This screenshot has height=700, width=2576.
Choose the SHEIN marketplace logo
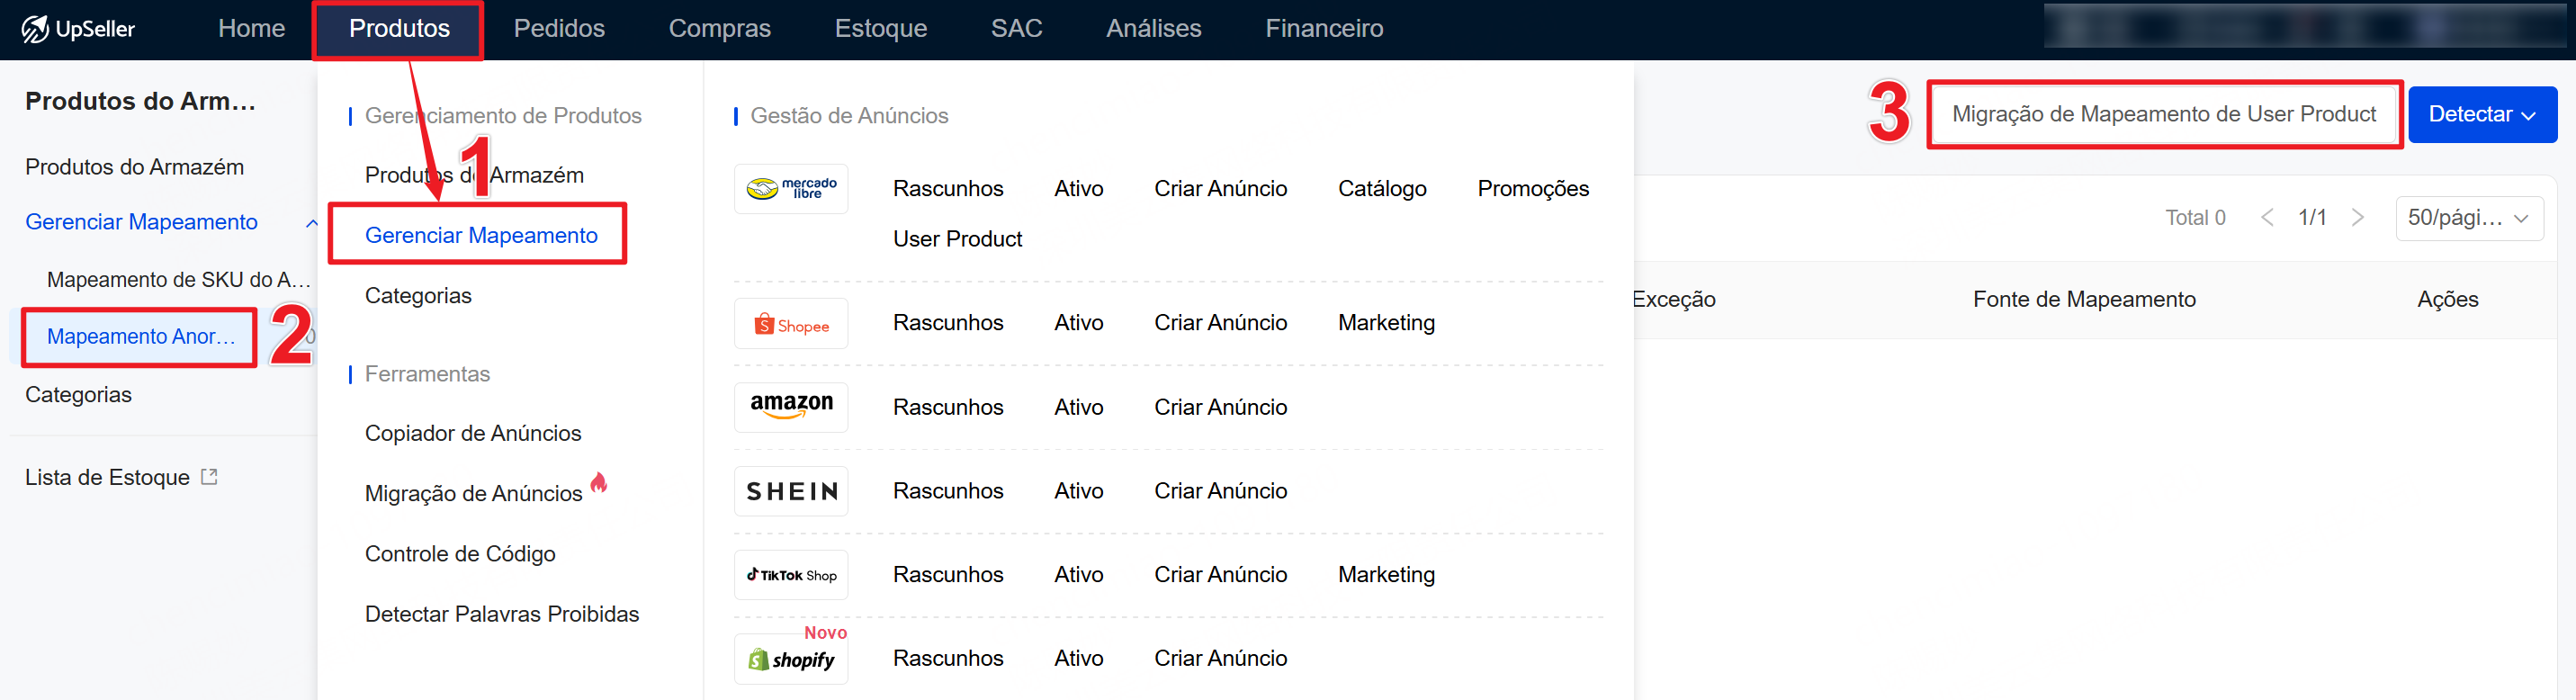click(791, 491)
